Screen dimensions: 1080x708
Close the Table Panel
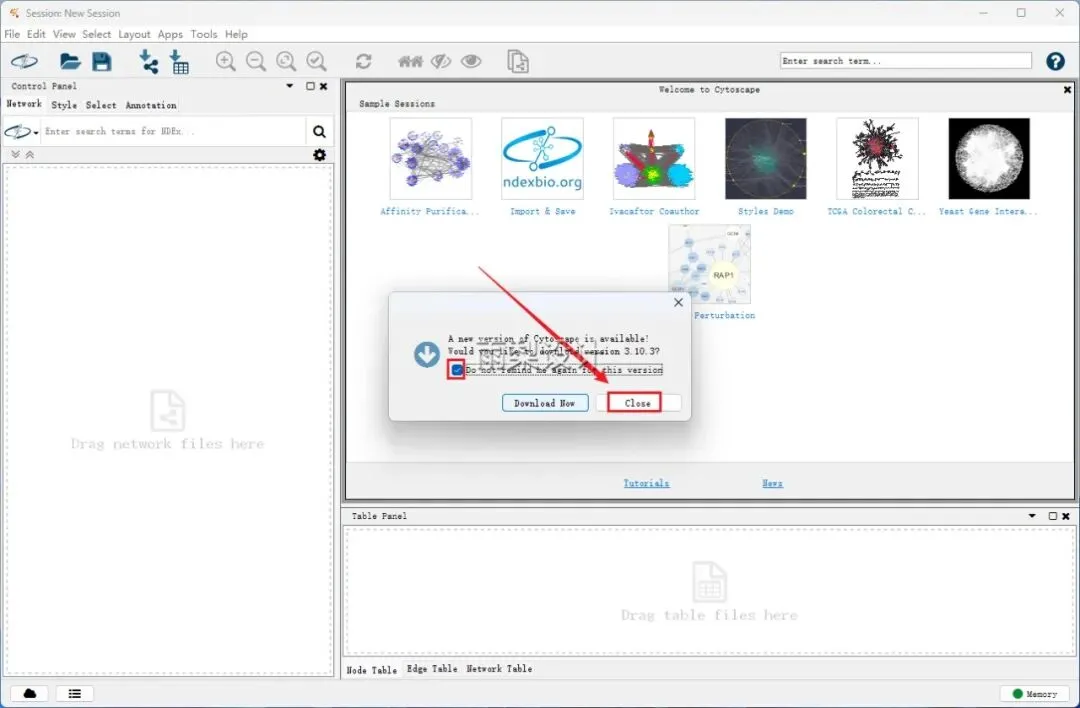coord(1066,516)
